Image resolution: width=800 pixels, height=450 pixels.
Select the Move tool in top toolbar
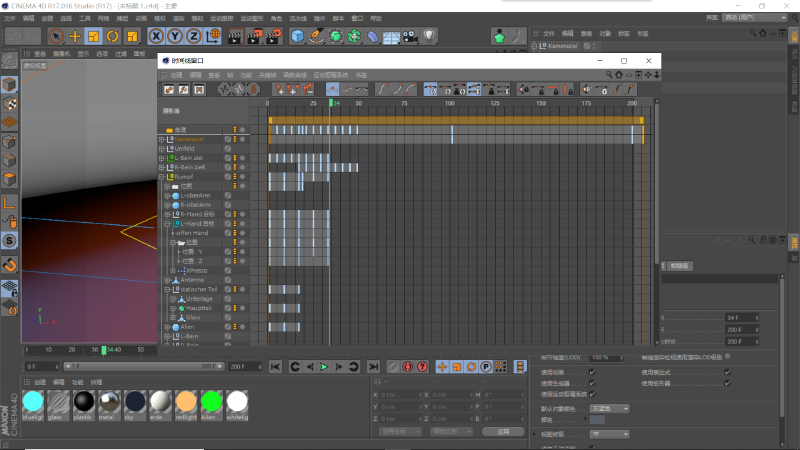pos(75,36)
